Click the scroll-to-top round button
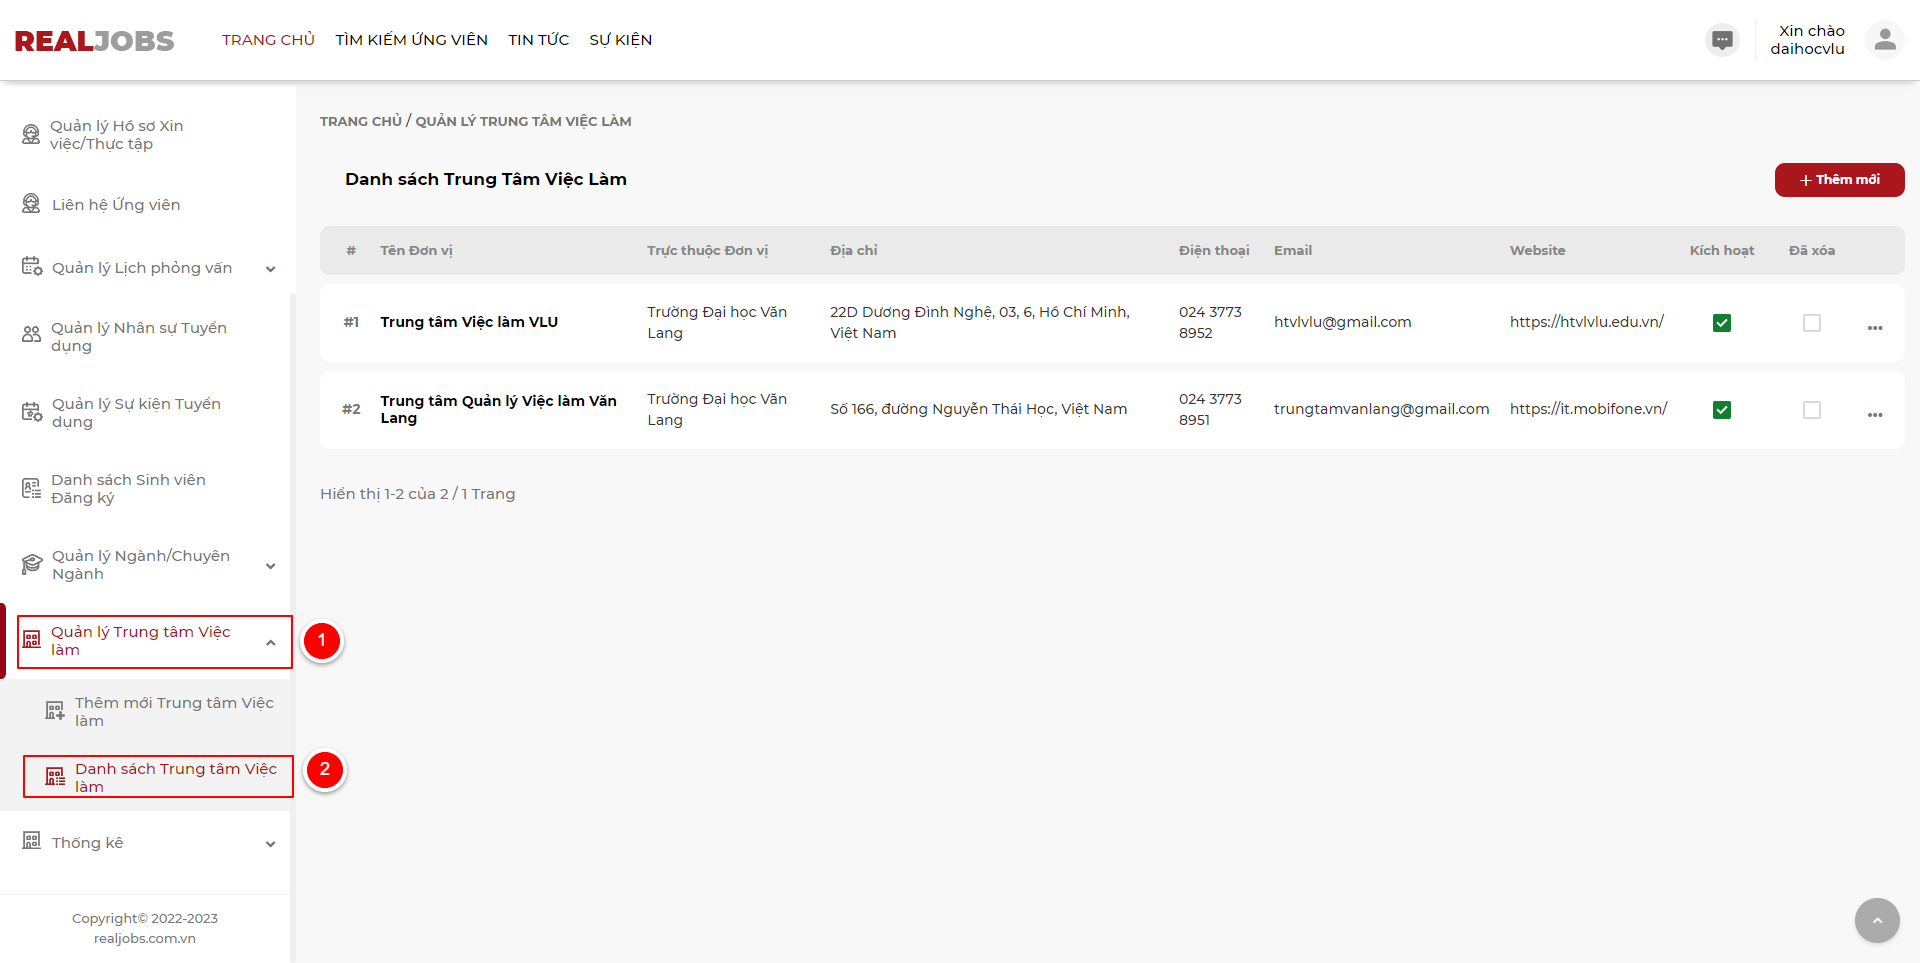 coord(1877,920)
